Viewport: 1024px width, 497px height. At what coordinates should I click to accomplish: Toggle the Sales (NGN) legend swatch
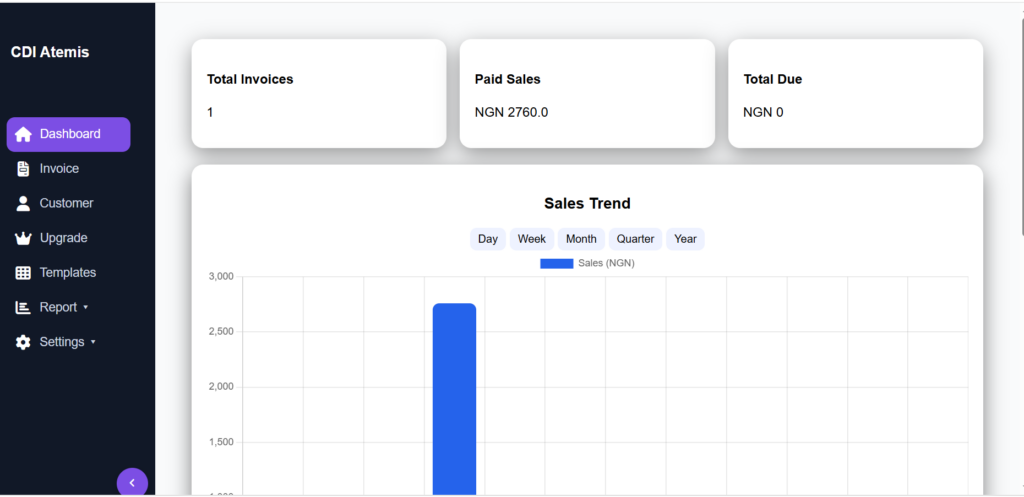[x=556, y=263]
